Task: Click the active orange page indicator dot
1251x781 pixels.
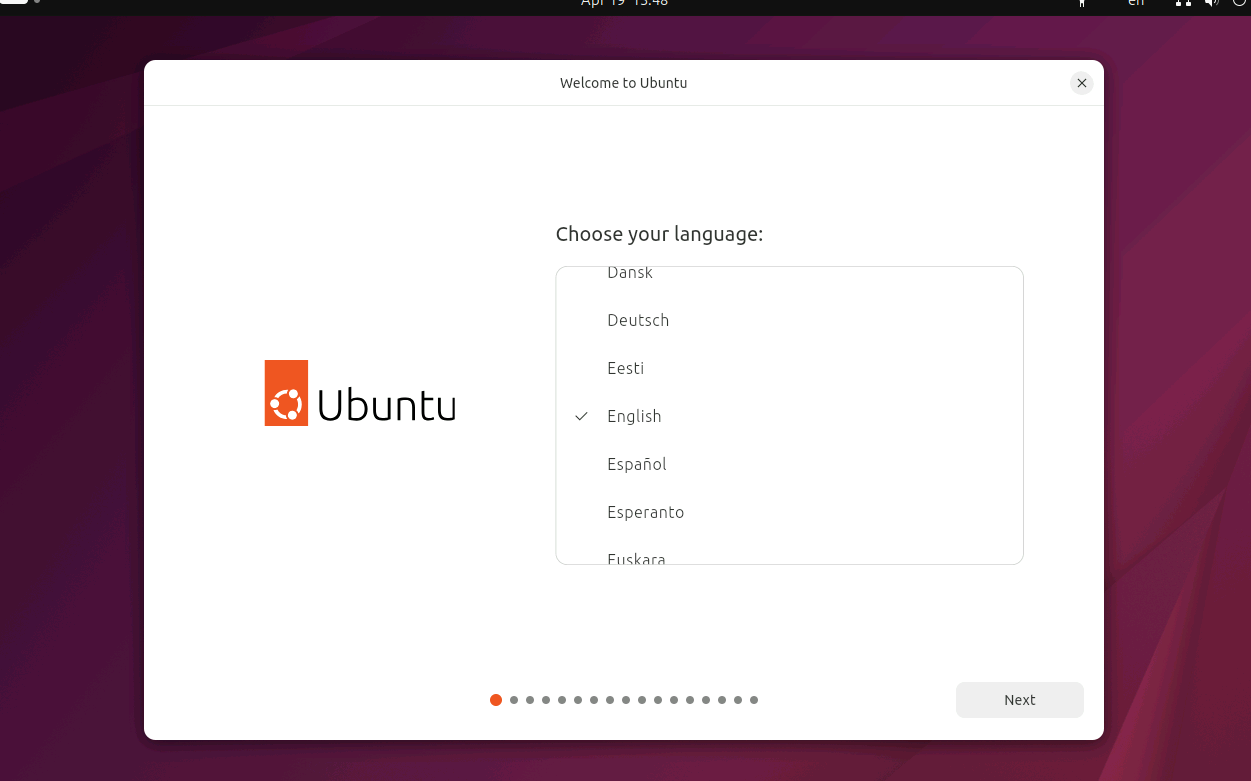Action: click(x=496, y=700)
